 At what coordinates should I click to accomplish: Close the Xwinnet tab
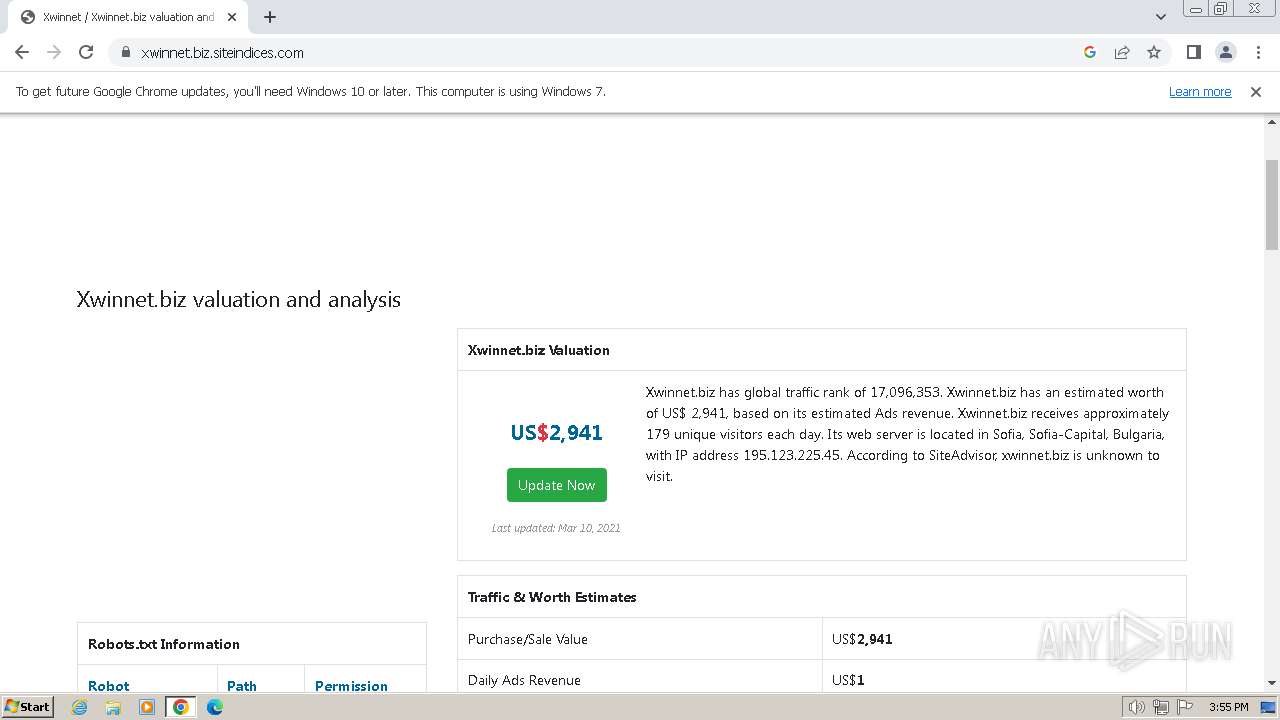[232, 17]
